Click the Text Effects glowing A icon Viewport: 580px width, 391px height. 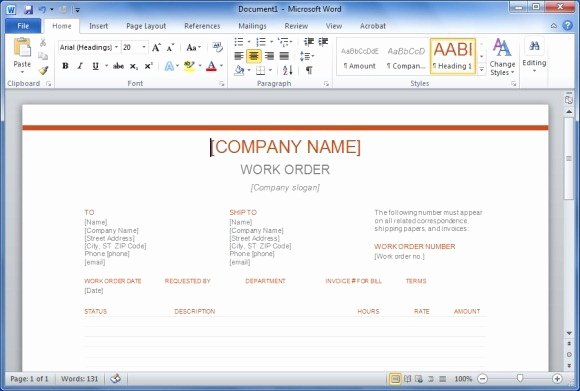pos(169,66)
